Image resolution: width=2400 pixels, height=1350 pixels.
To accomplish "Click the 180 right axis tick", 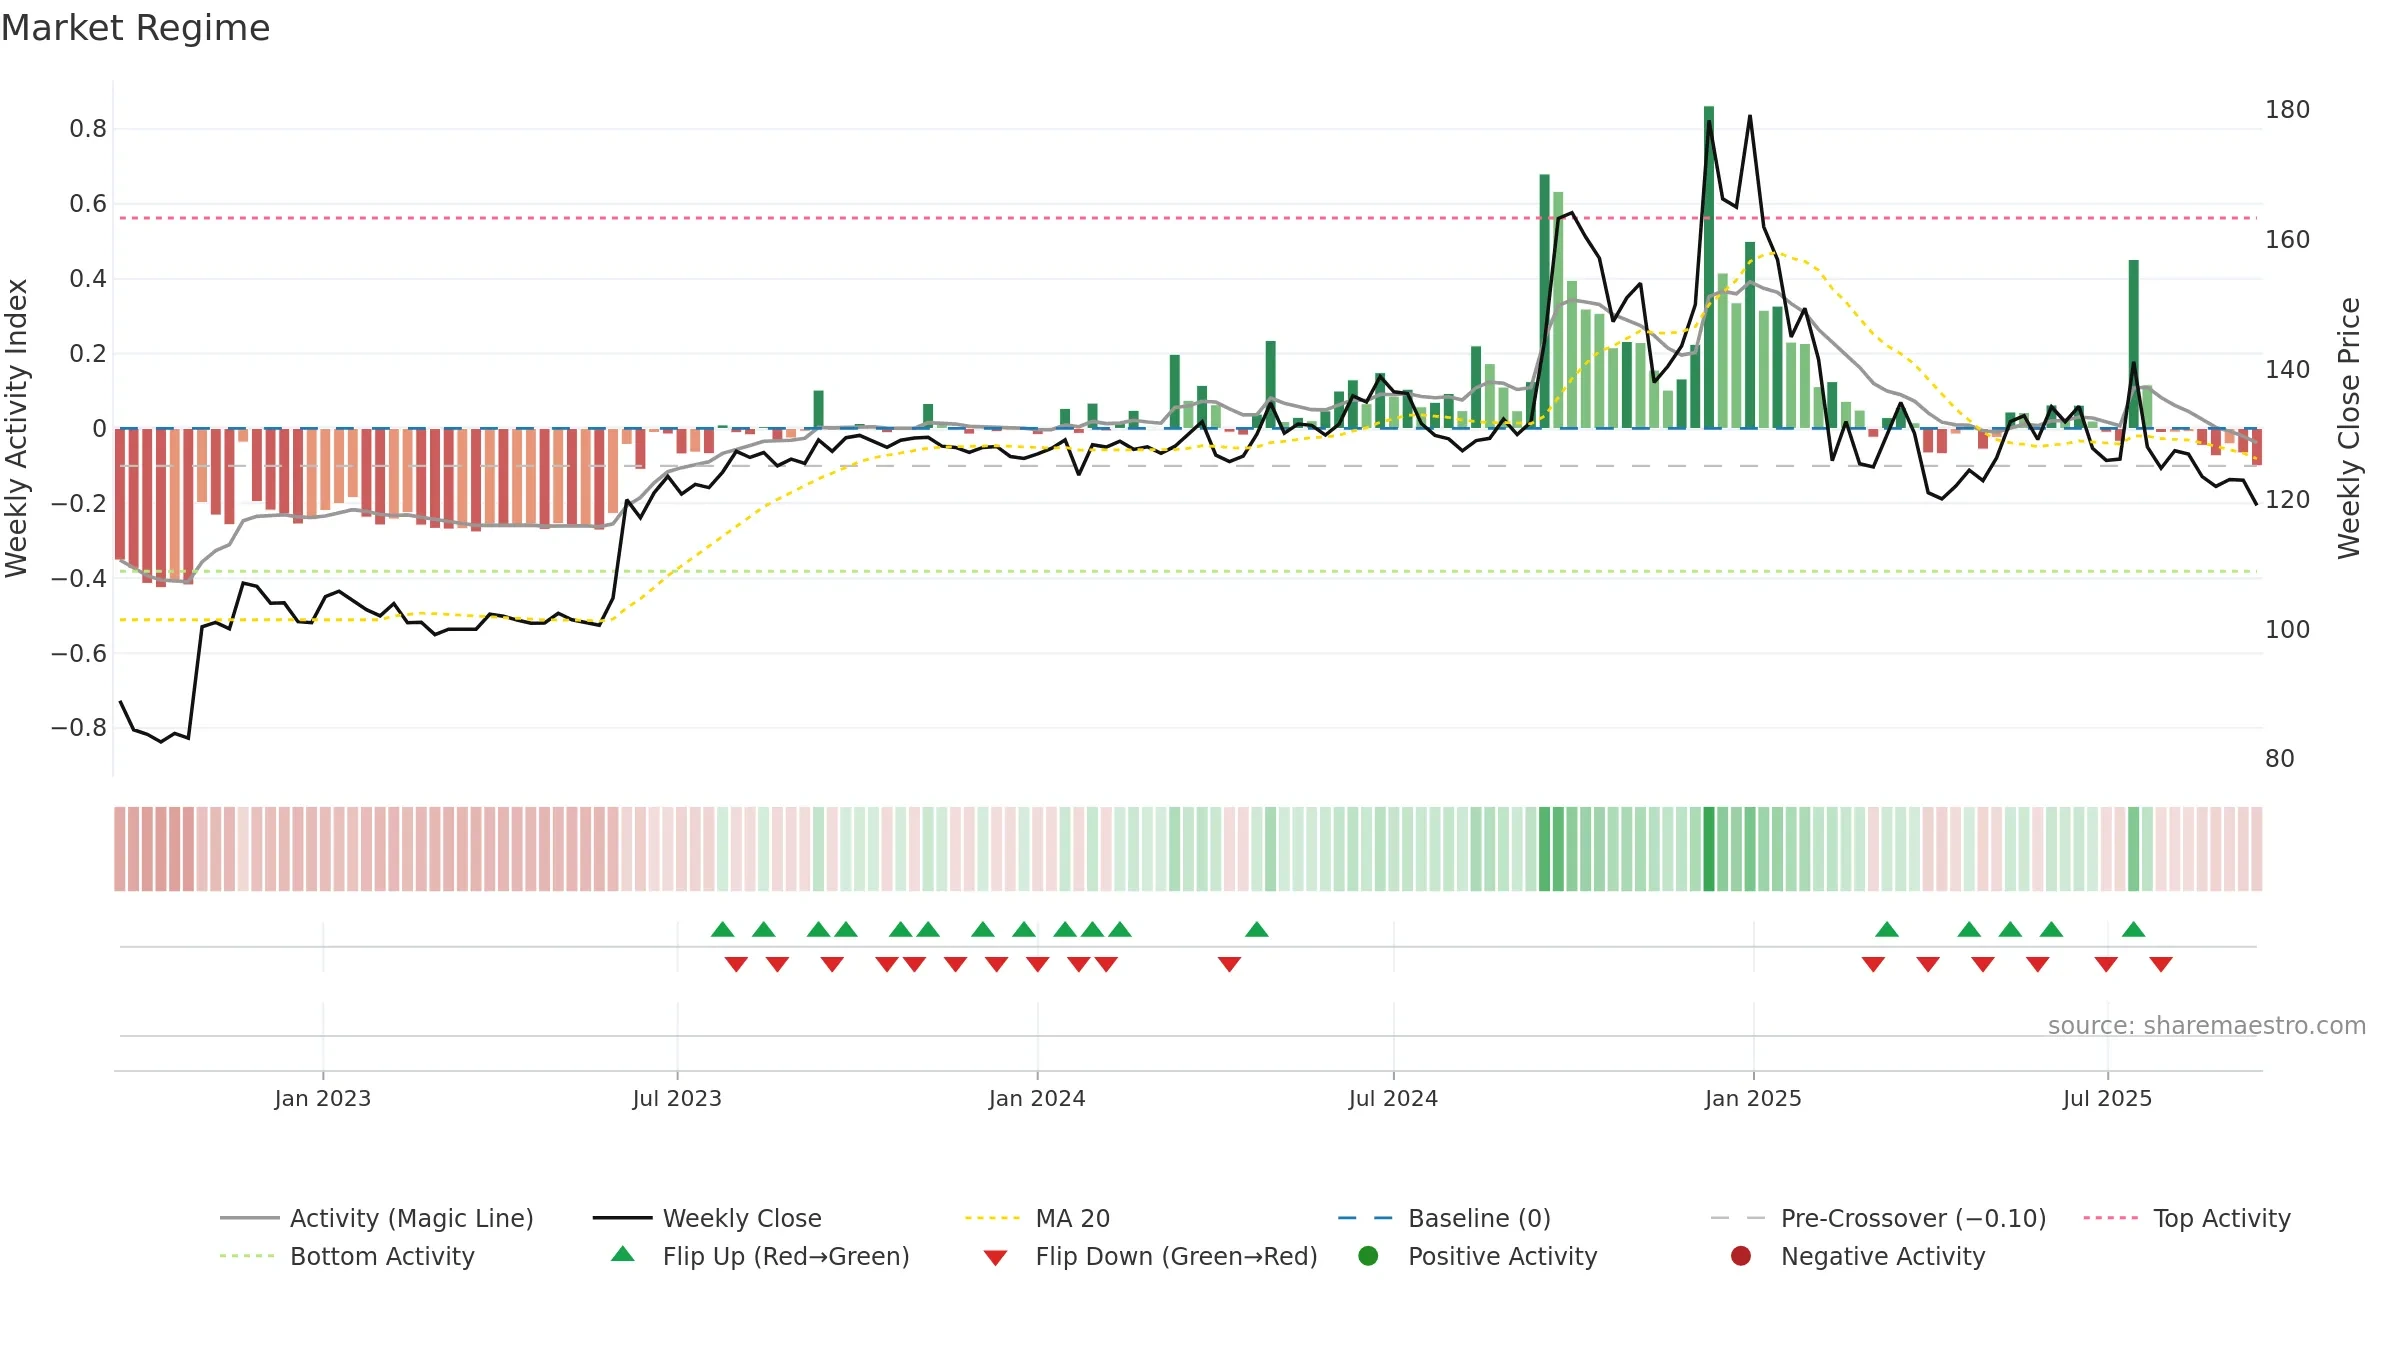I will click(x=2288, y=110).
